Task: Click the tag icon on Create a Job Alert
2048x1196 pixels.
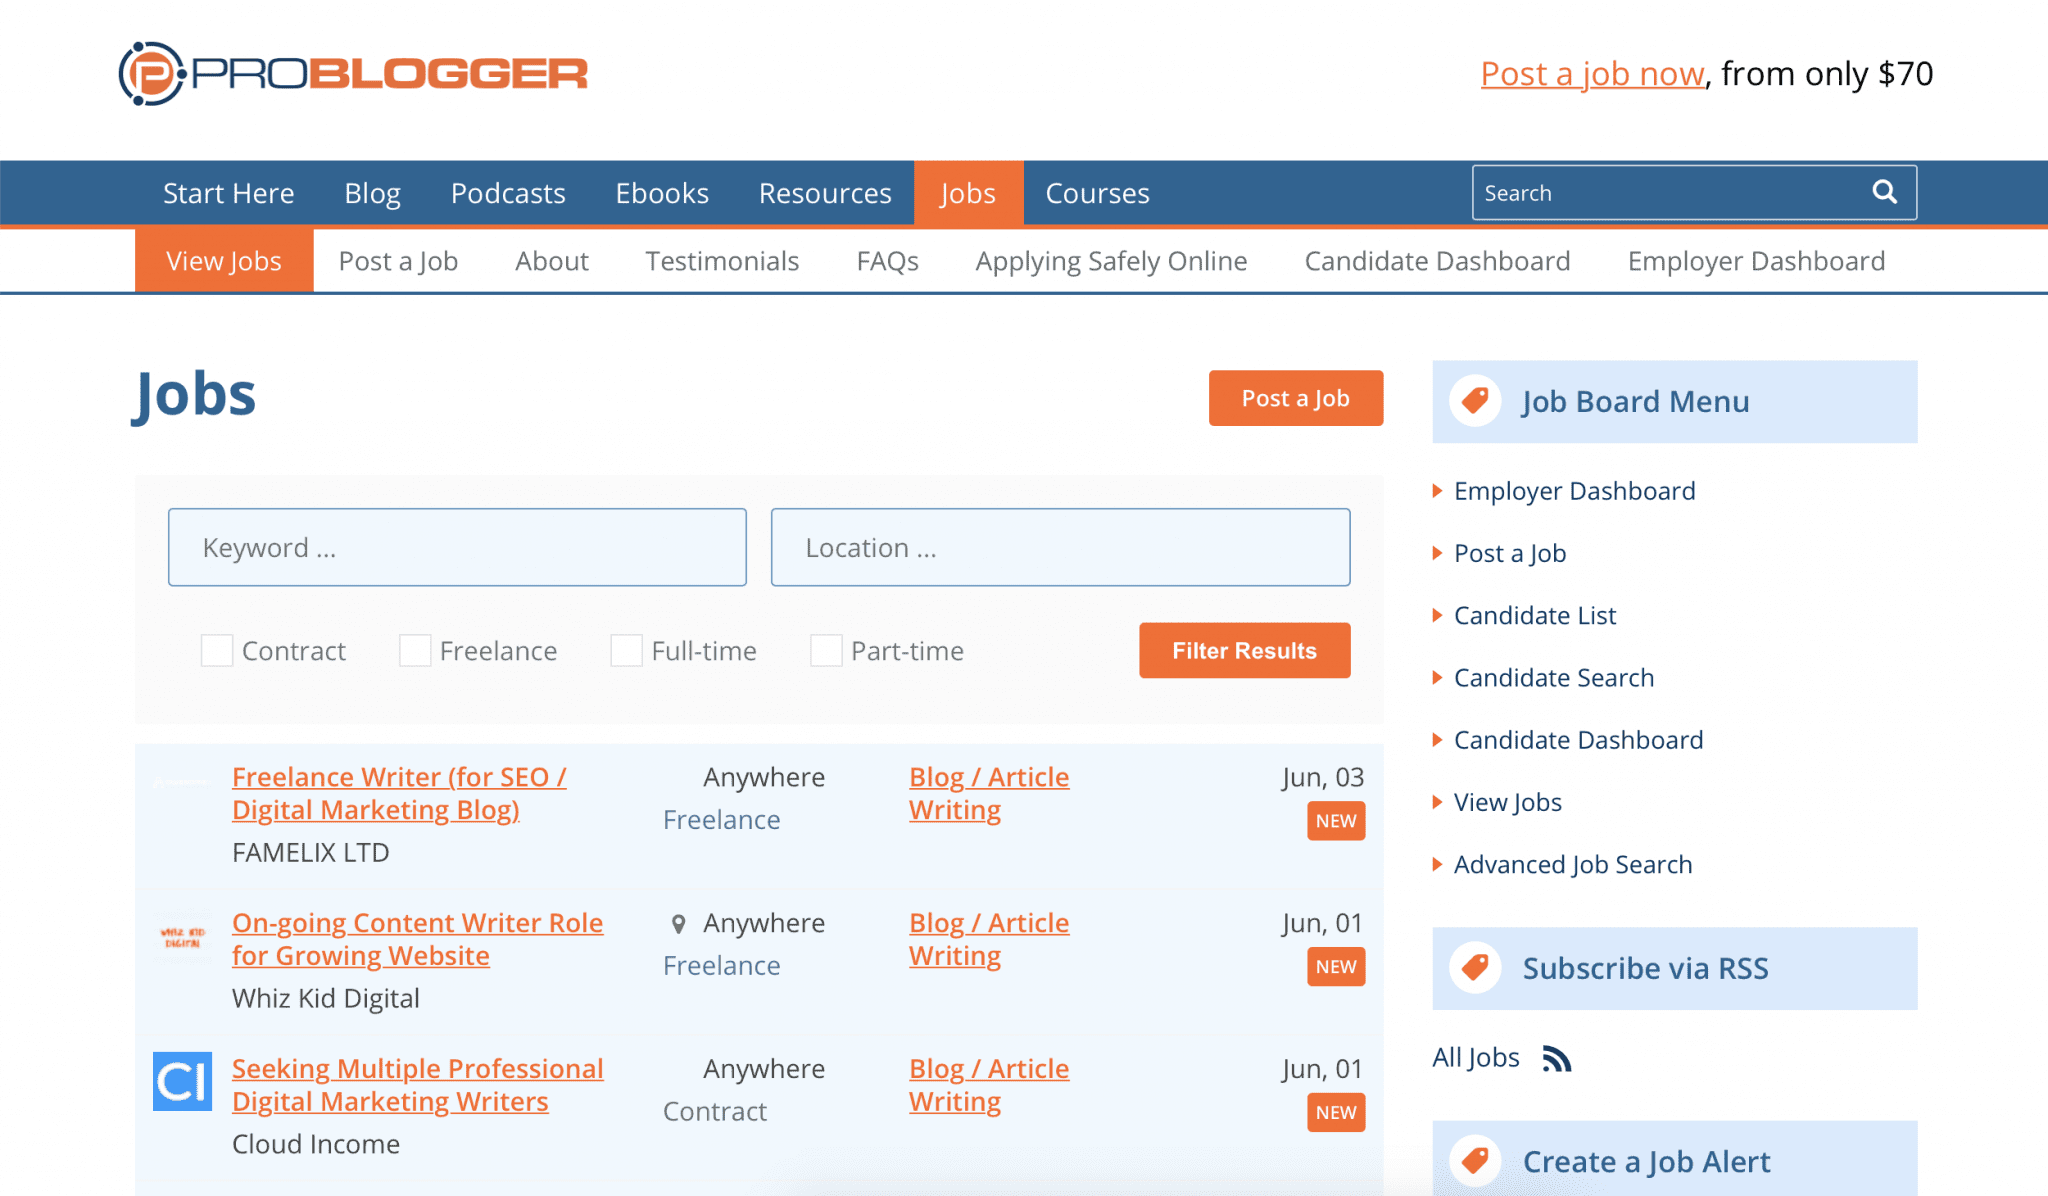Action: pos(1474,1161)
